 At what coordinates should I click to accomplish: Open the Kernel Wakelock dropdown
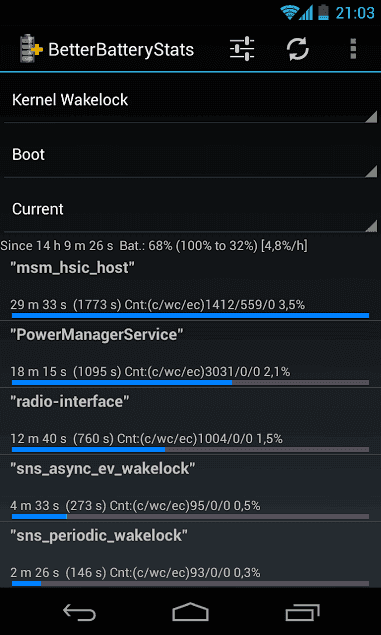[x=190, y=100]
